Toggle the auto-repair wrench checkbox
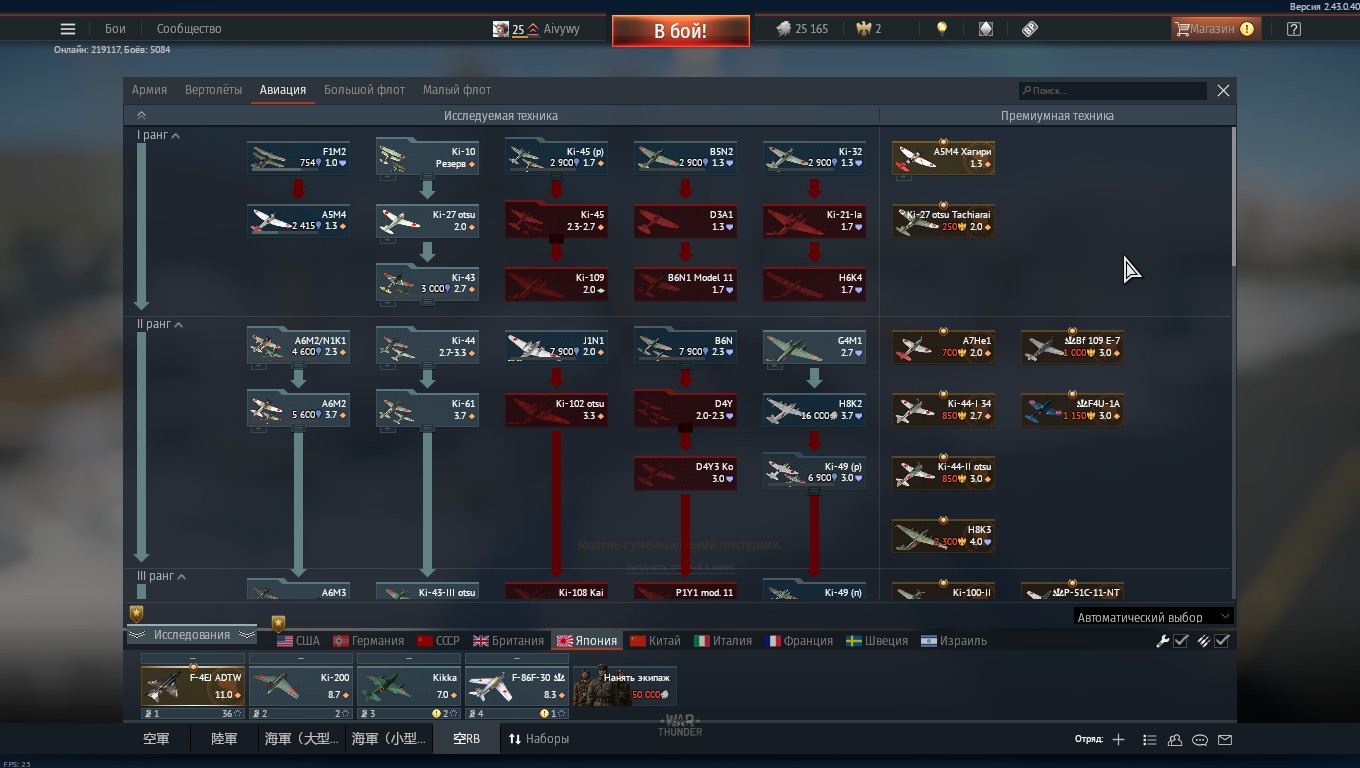Image resolution: width=1360 pixels, height=768 pixels. point(1181,641)
